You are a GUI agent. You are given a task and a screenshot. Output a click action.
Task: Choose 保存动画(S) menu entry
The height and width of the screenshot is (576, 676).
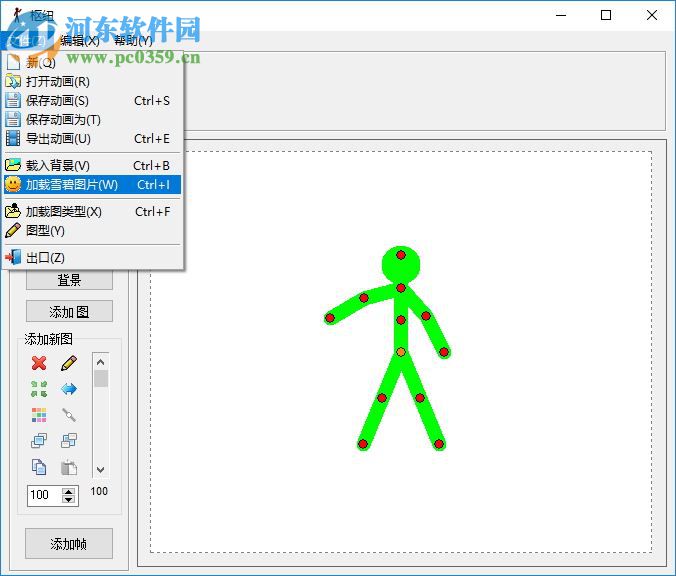click(92, 100)
